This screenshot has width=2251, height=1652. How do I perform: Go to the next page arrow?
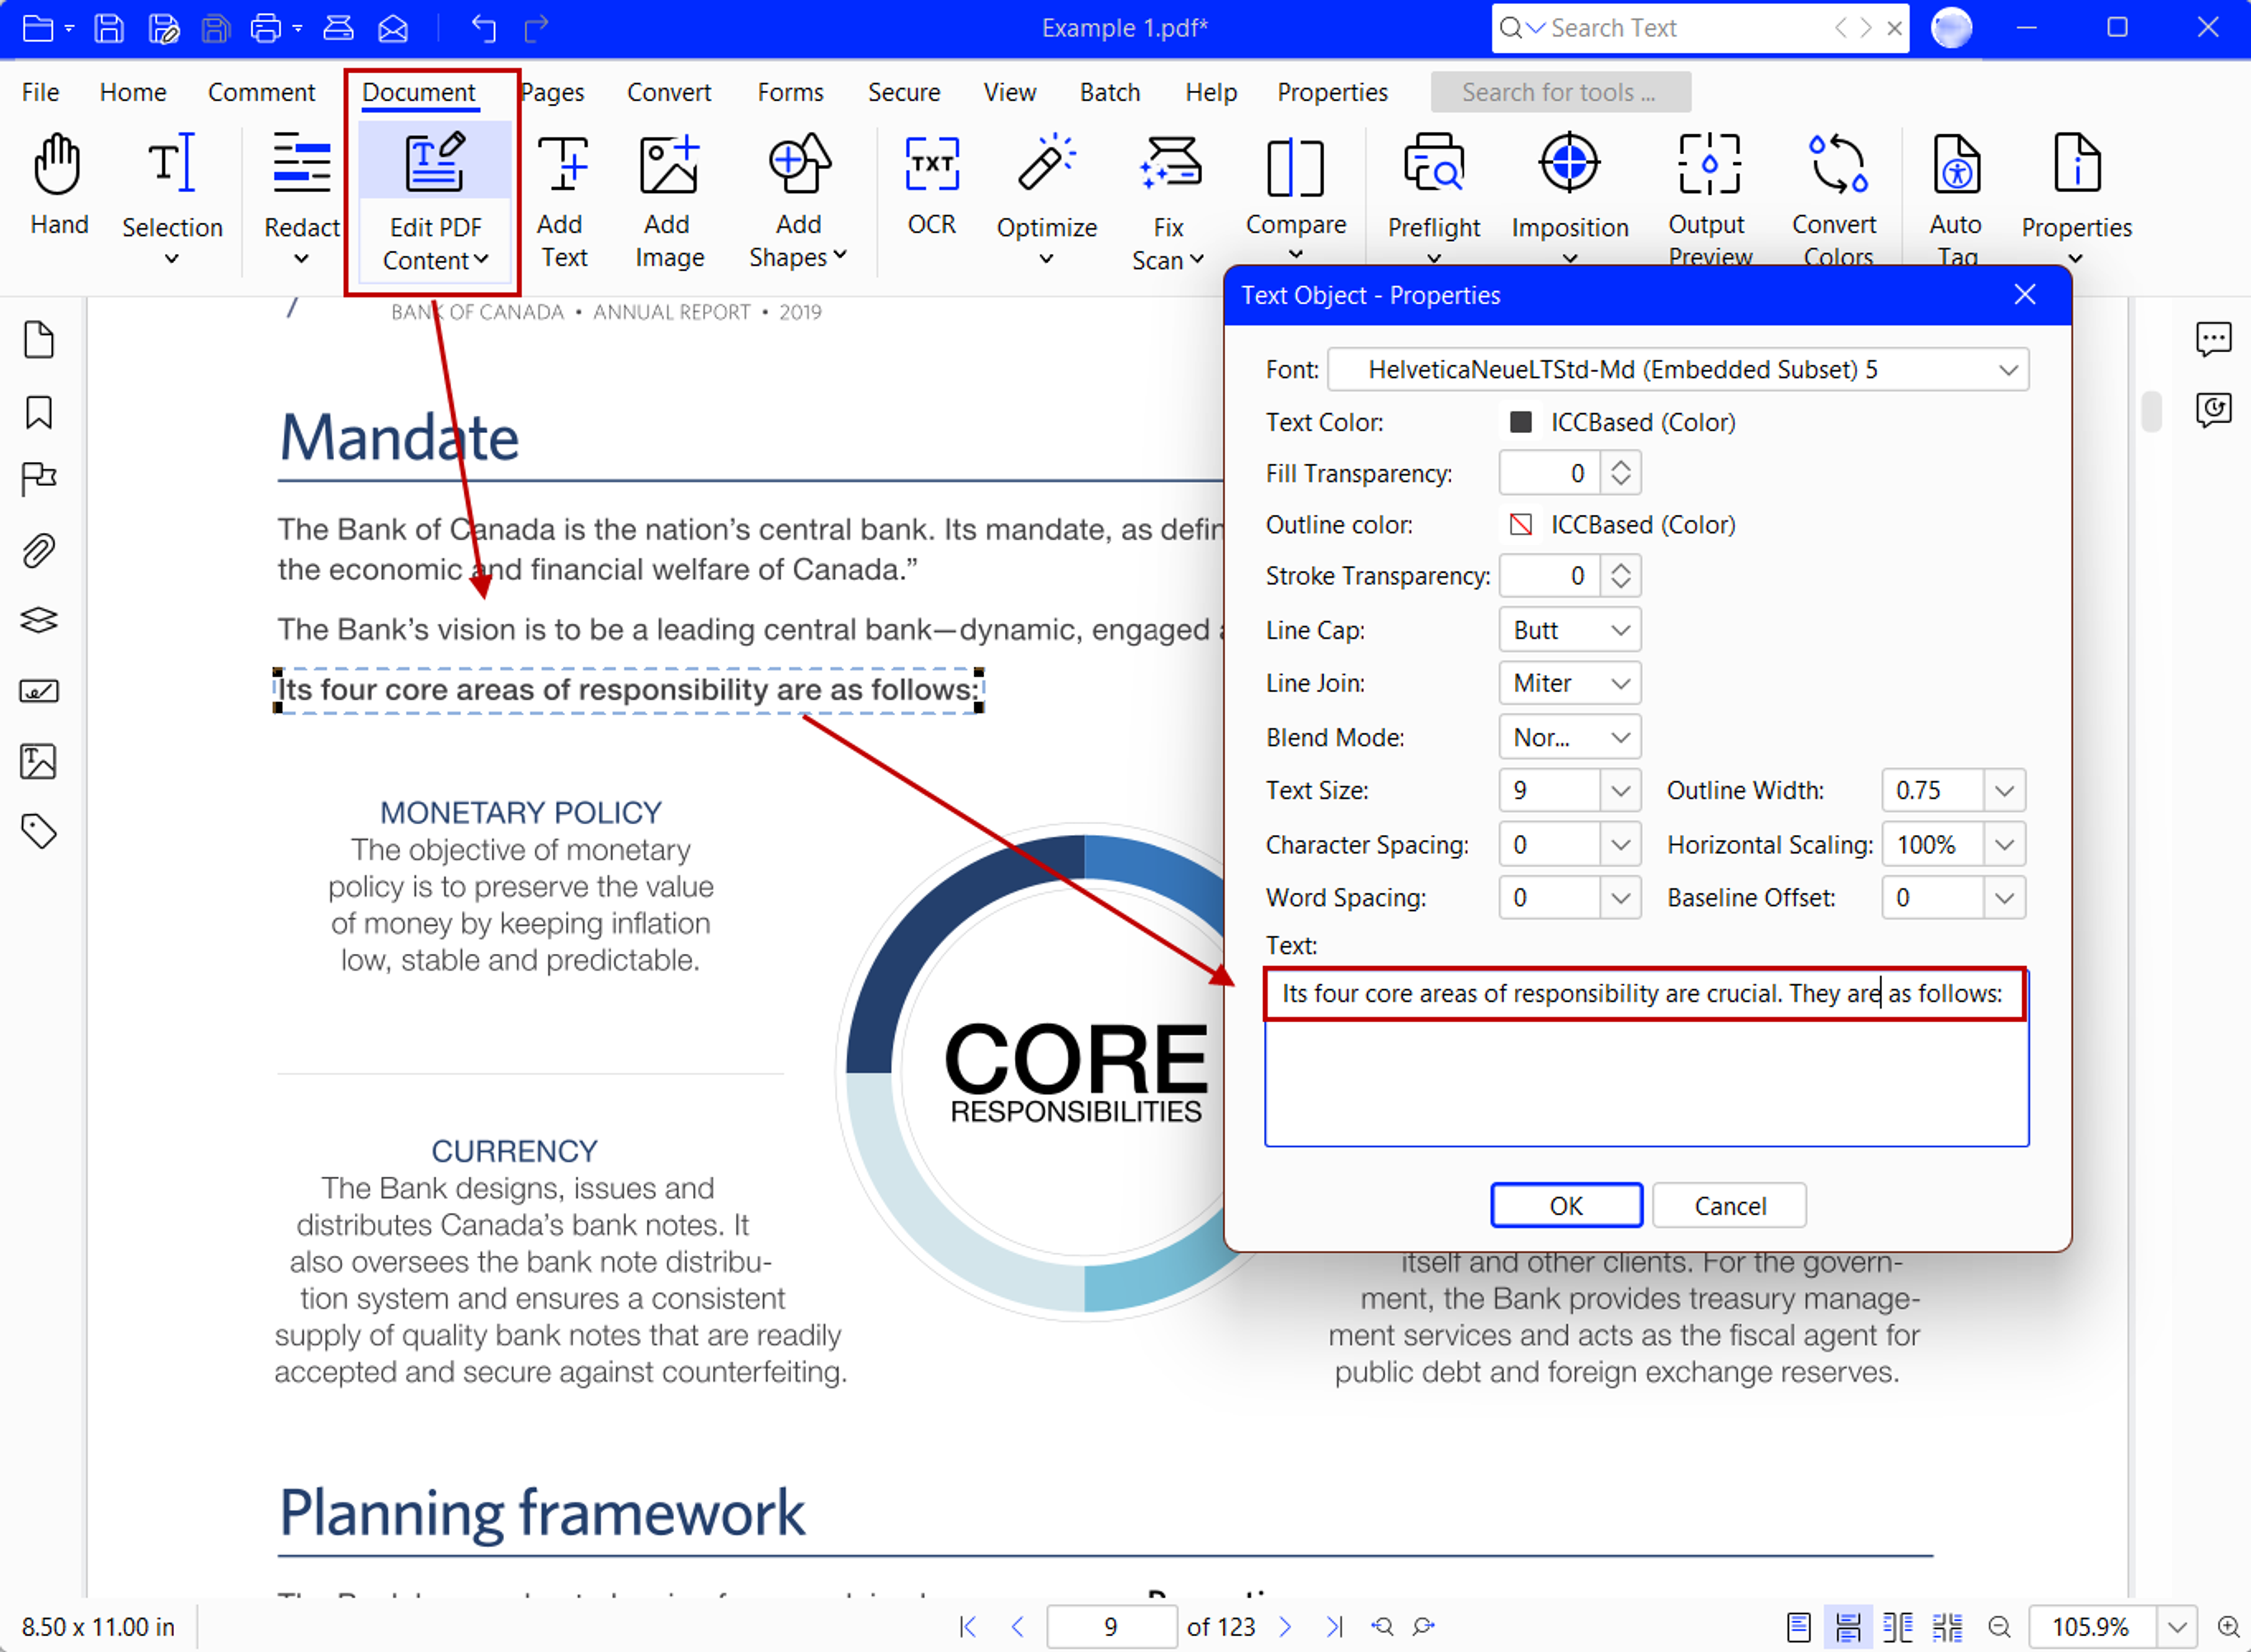pyautogui.click(x=1285, y=1627)
